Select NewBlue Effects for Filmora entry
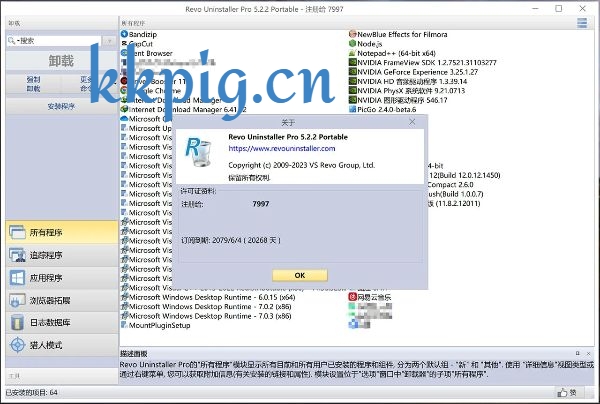This screenshot has height=404, width=600. 398,34
